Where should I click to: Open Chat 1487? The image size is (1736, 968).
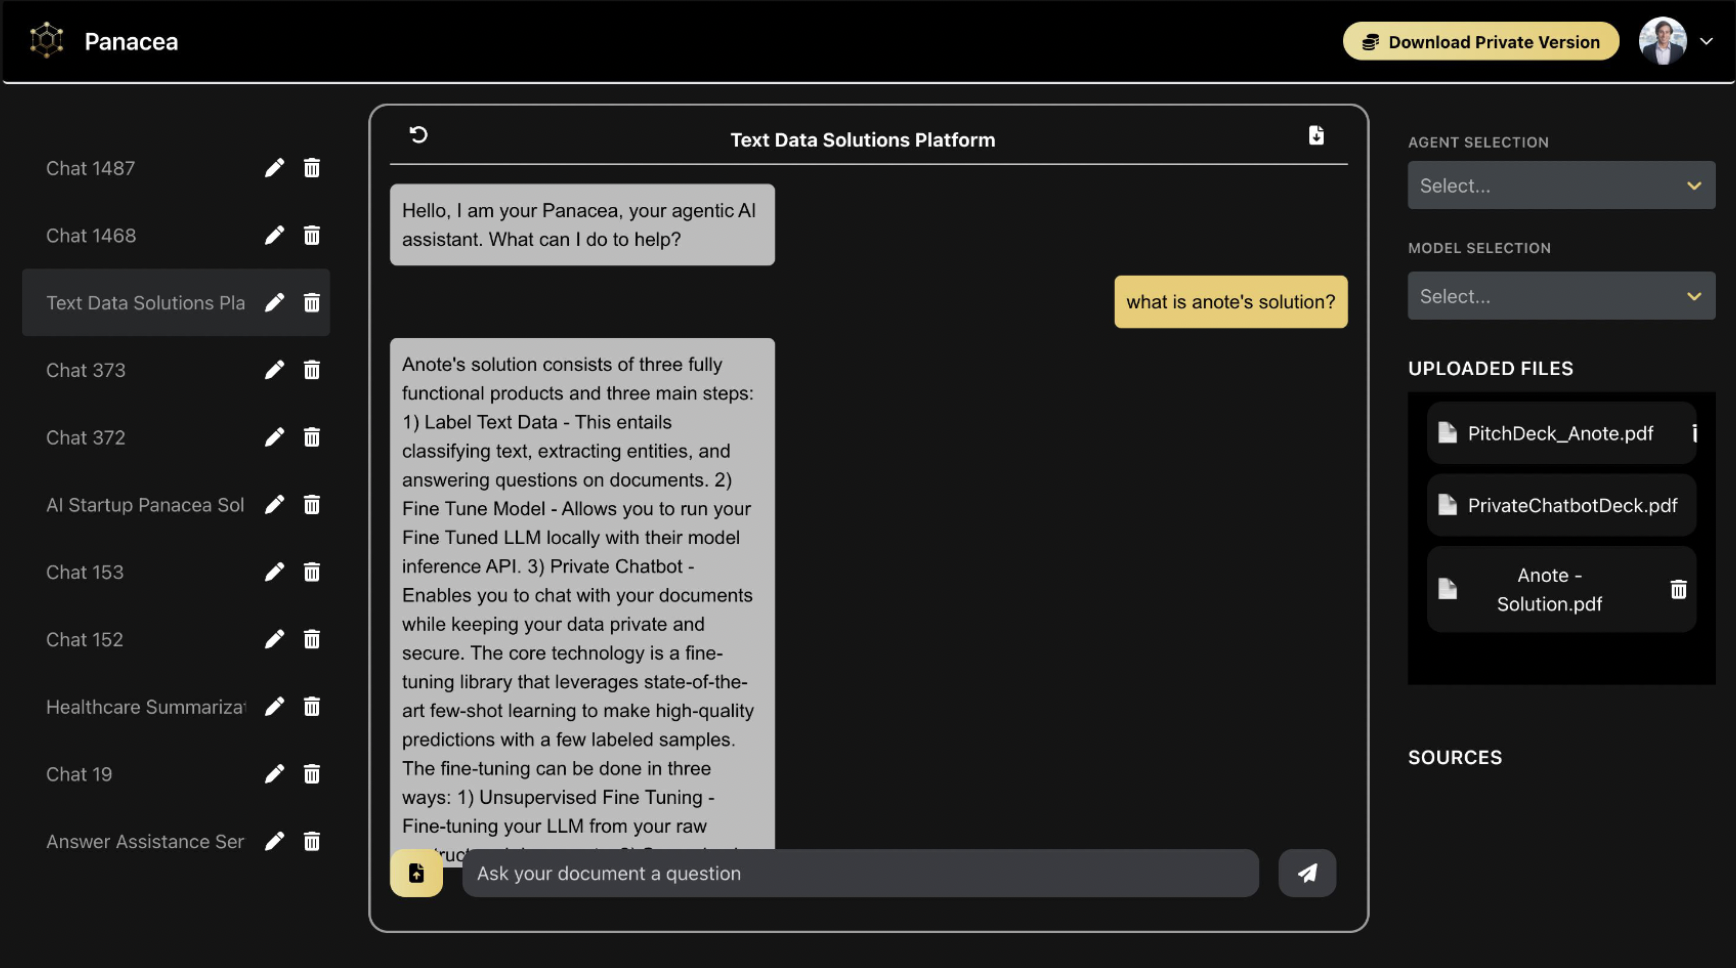(x=90, y=168)
